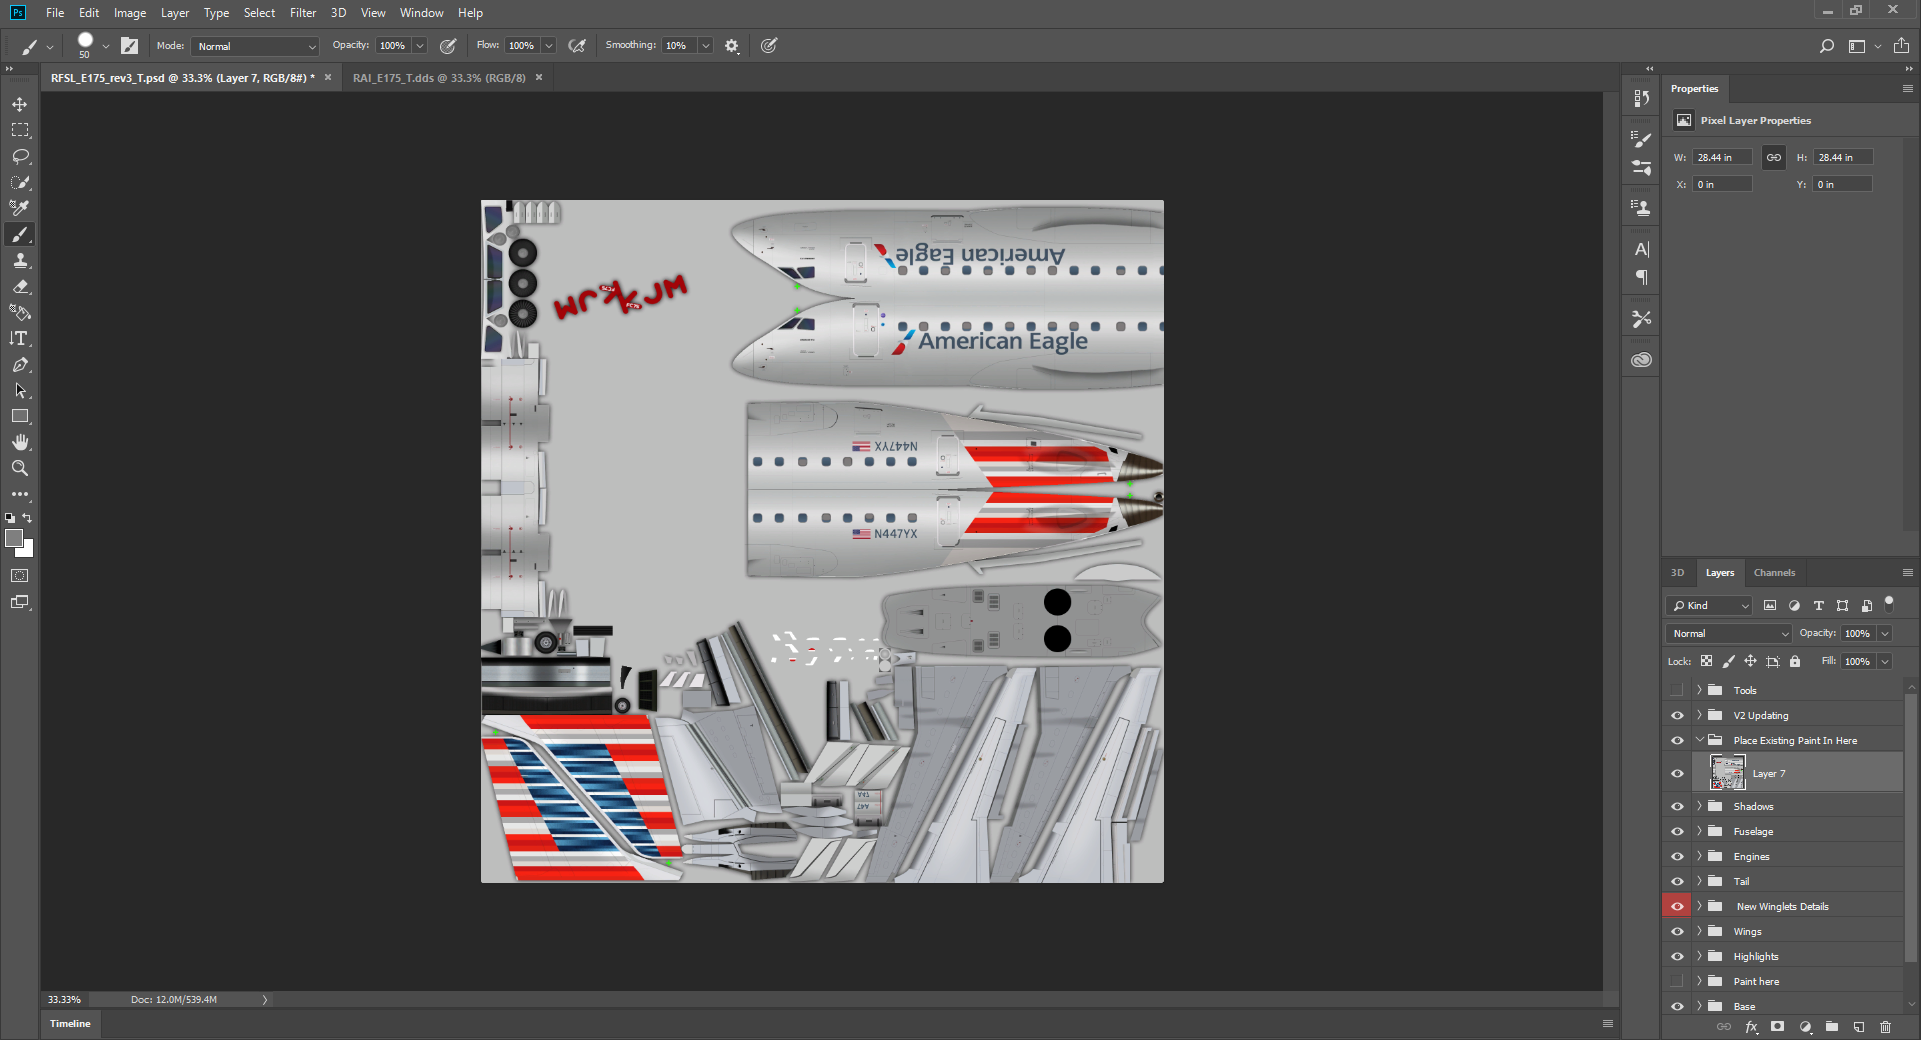
Task: Open the Flow value dropdown
Action: [549, 46]
